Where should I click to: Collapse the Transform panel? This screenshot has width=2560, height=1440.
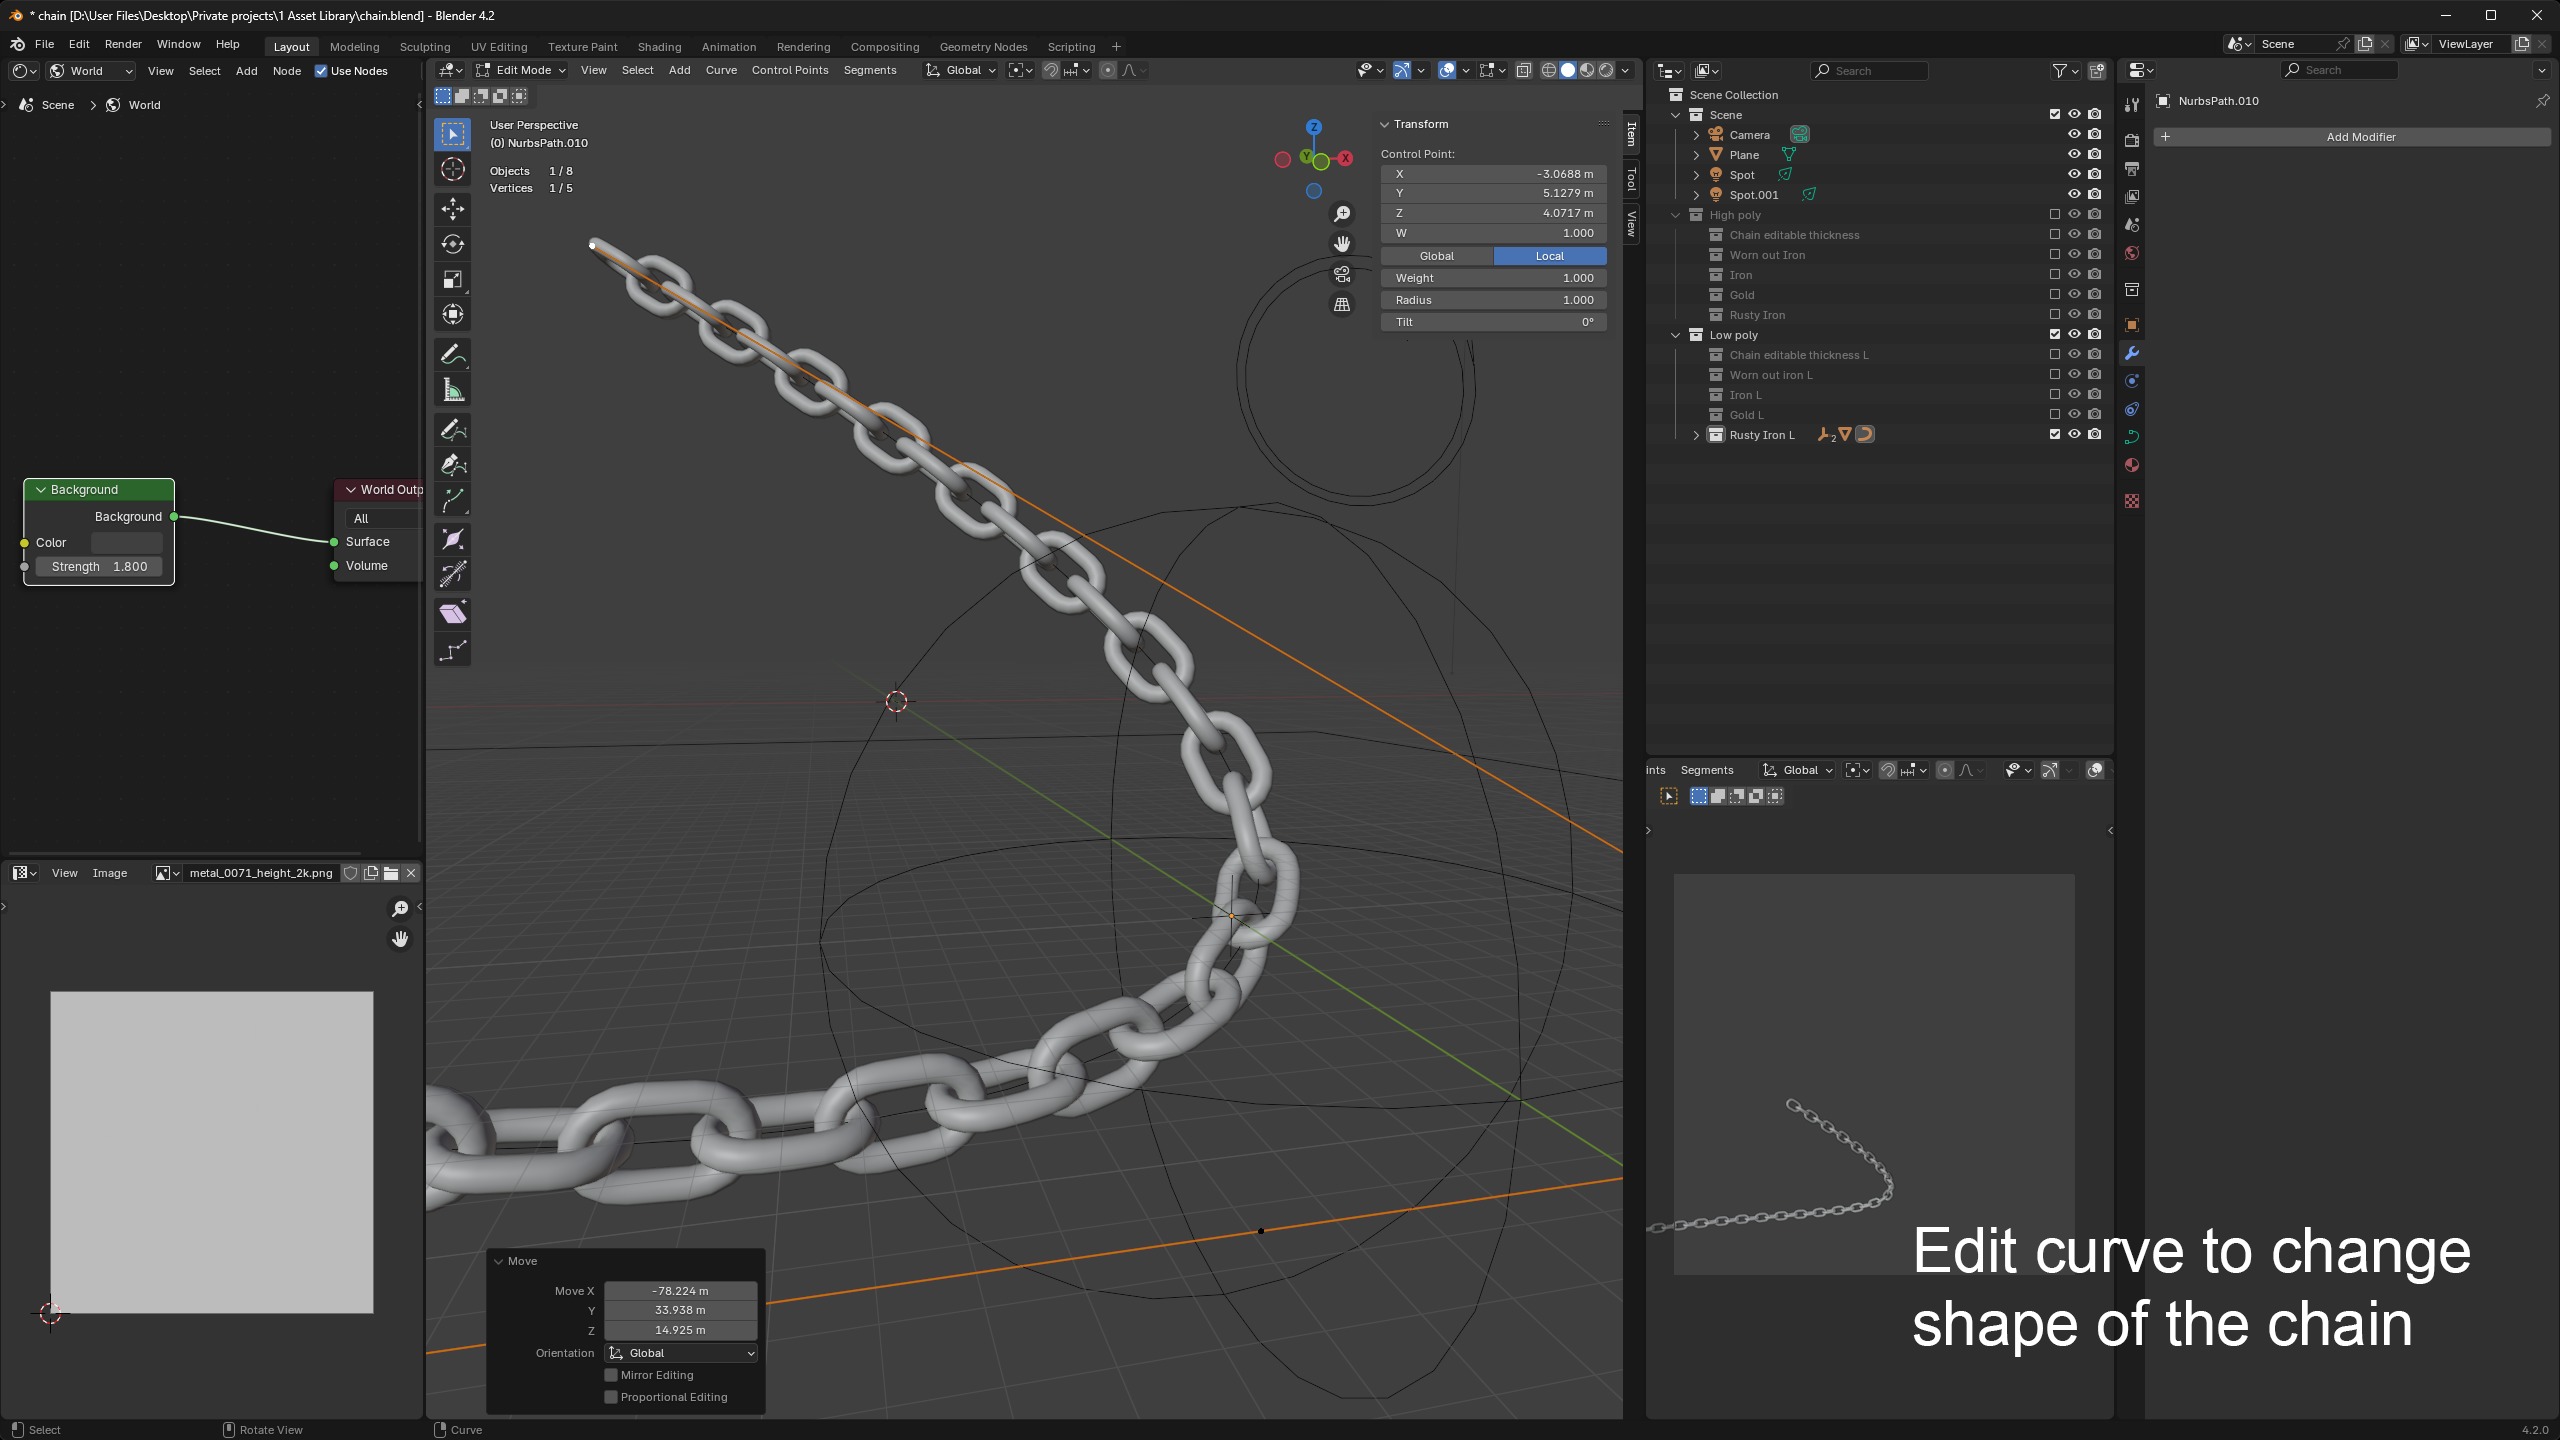pyautogui.click(x=1385, y=124)
